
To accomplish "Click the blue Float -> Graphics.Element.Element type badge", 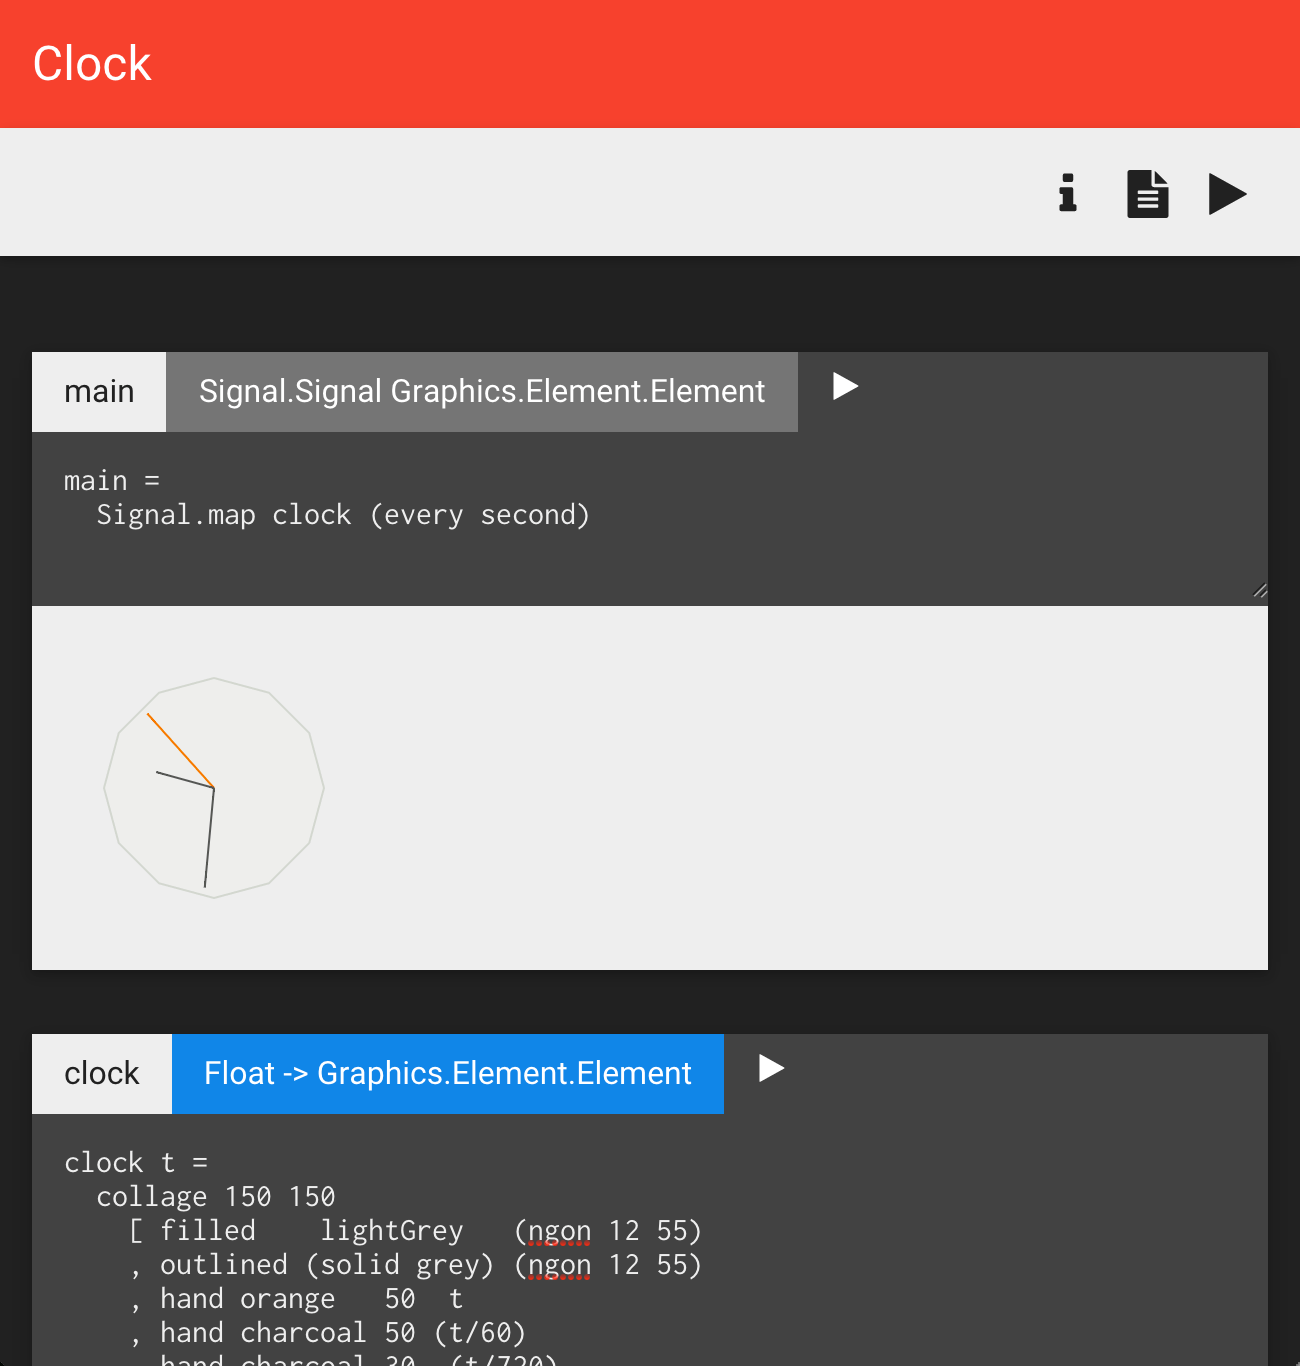I will [x=448, y=1073].
